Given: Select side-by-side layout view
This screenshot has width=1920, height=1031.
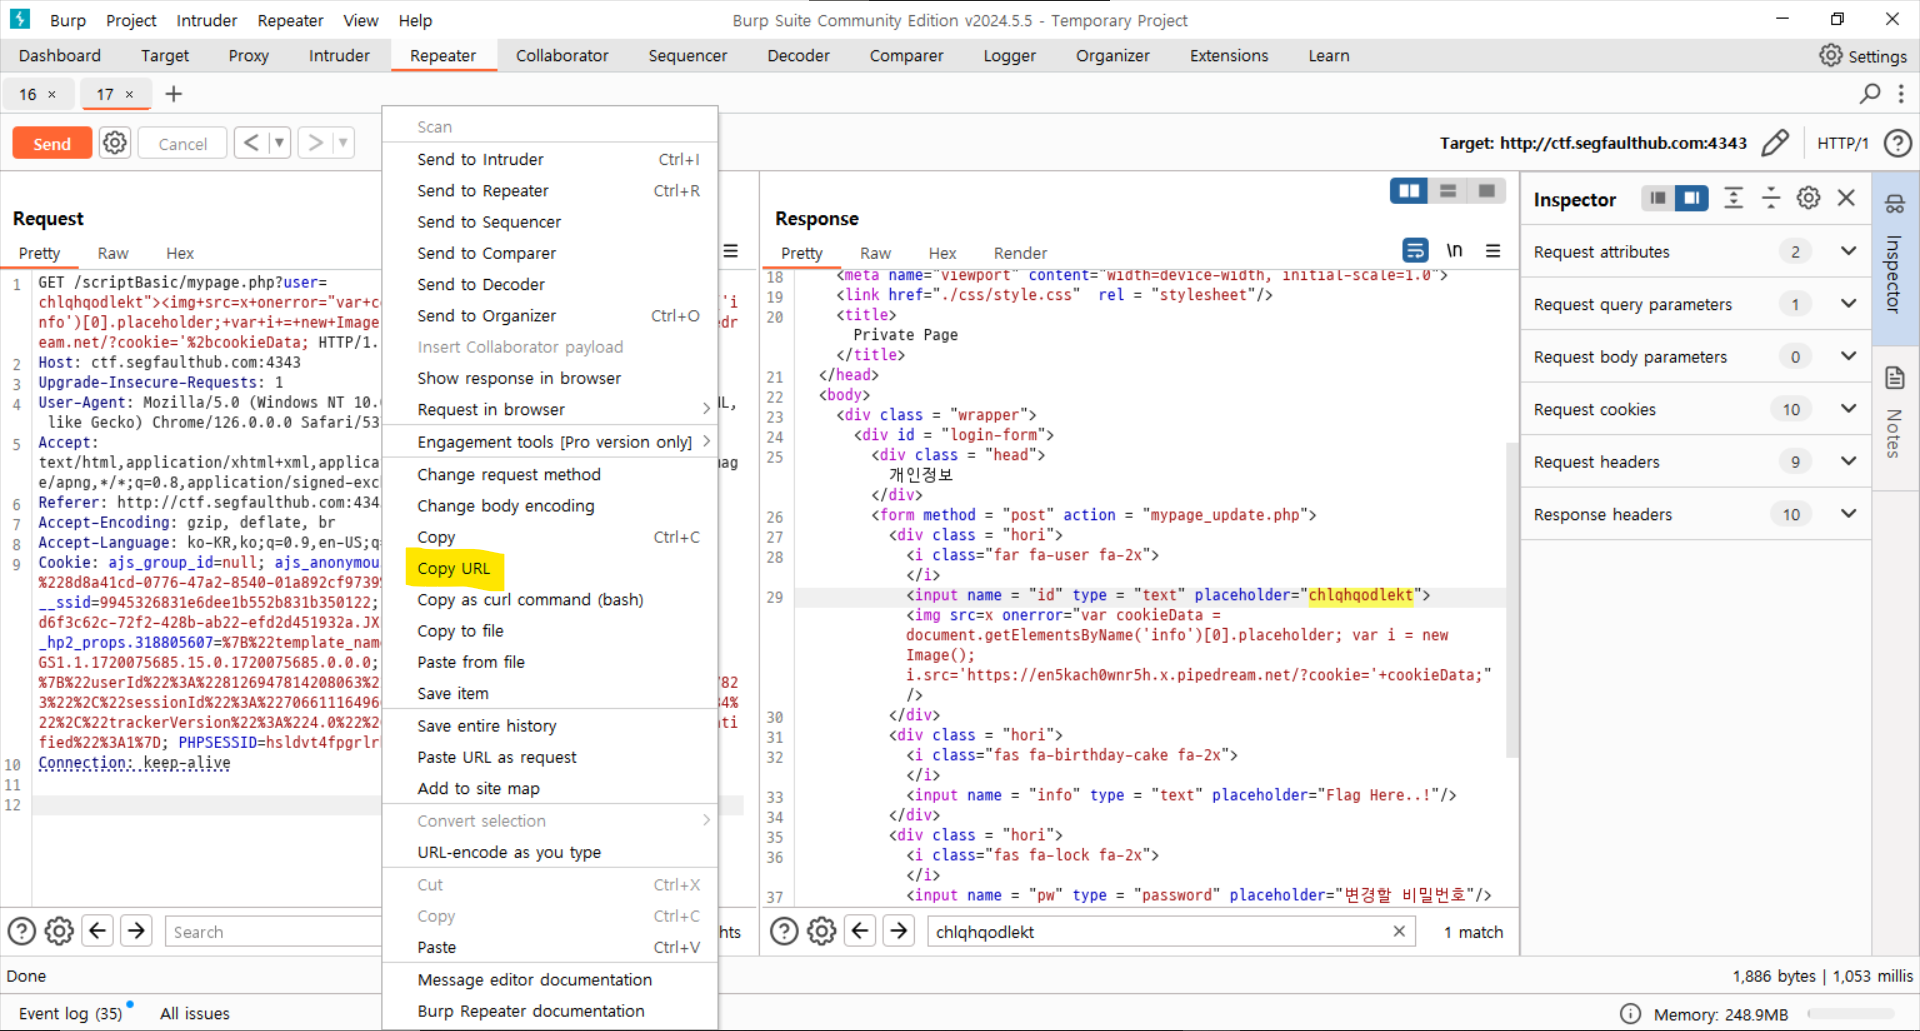Looking at the screenshot, I should coord(1409,191).
